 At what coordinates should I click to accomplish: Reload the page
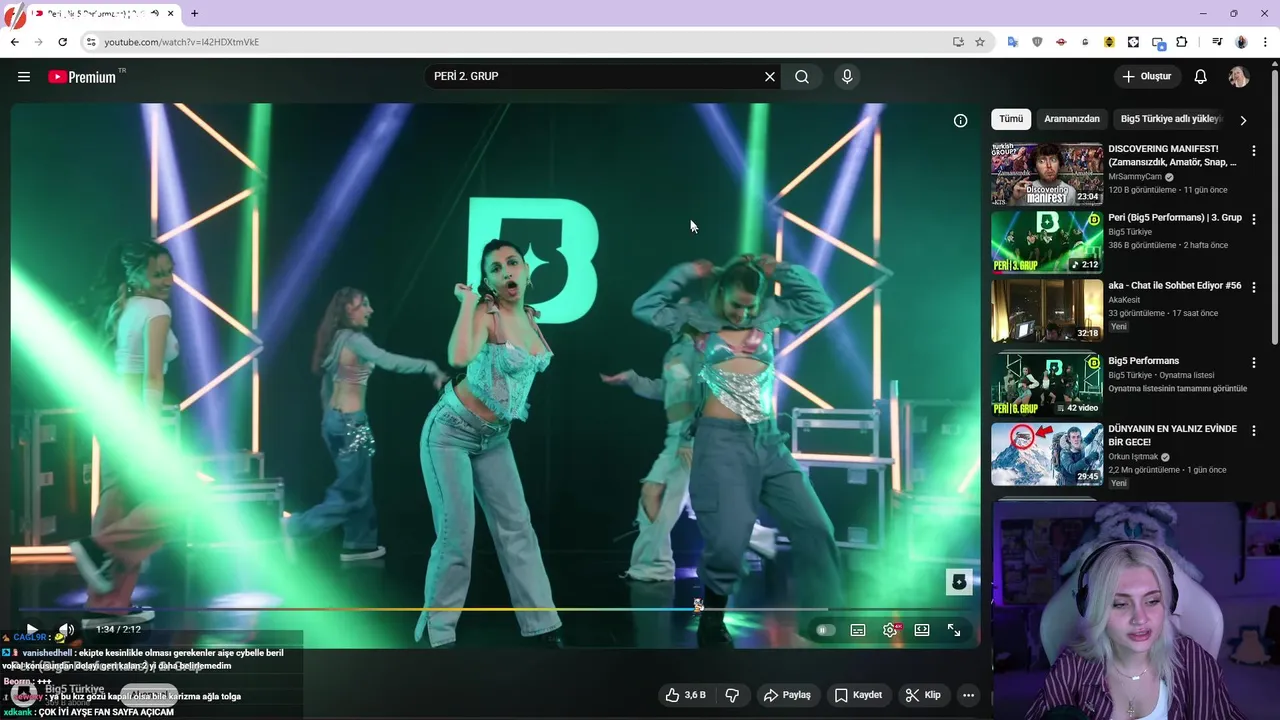click(62, 42)
